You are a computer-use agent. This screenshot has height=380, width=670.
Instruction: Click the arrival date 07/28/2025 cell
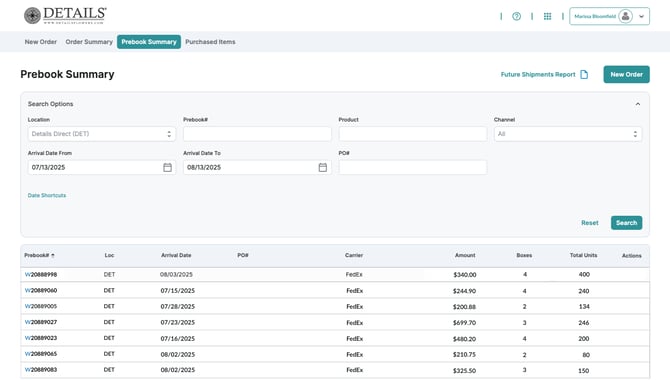pos(178,306)
